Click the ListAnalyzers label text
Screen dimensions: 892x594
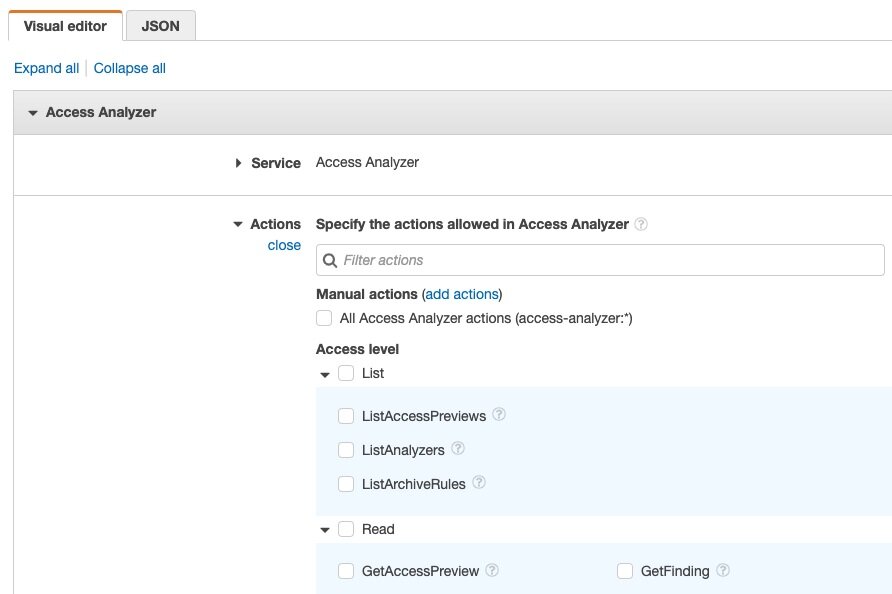click(x=403, y=450)
